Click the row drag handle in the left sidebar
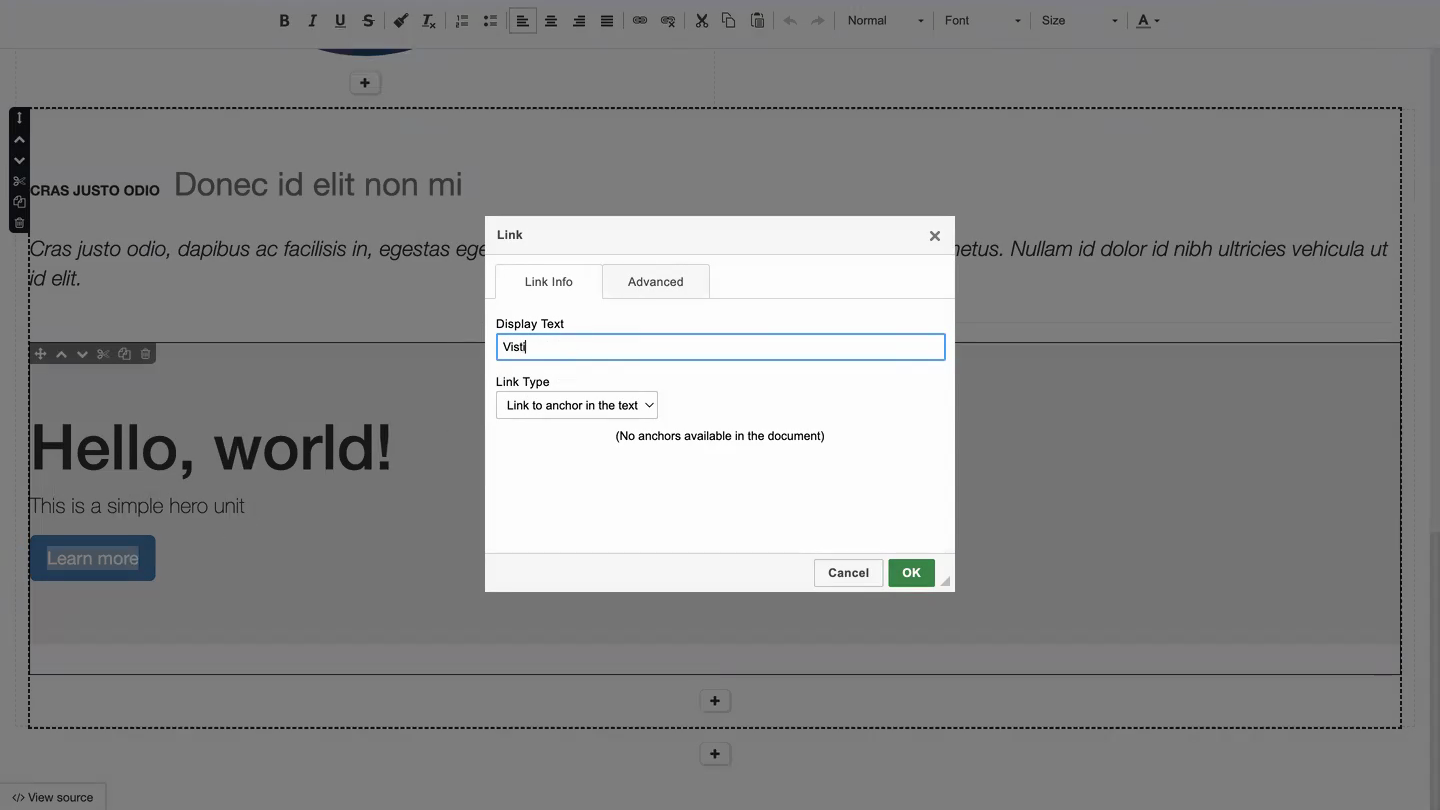 [19, 118]
